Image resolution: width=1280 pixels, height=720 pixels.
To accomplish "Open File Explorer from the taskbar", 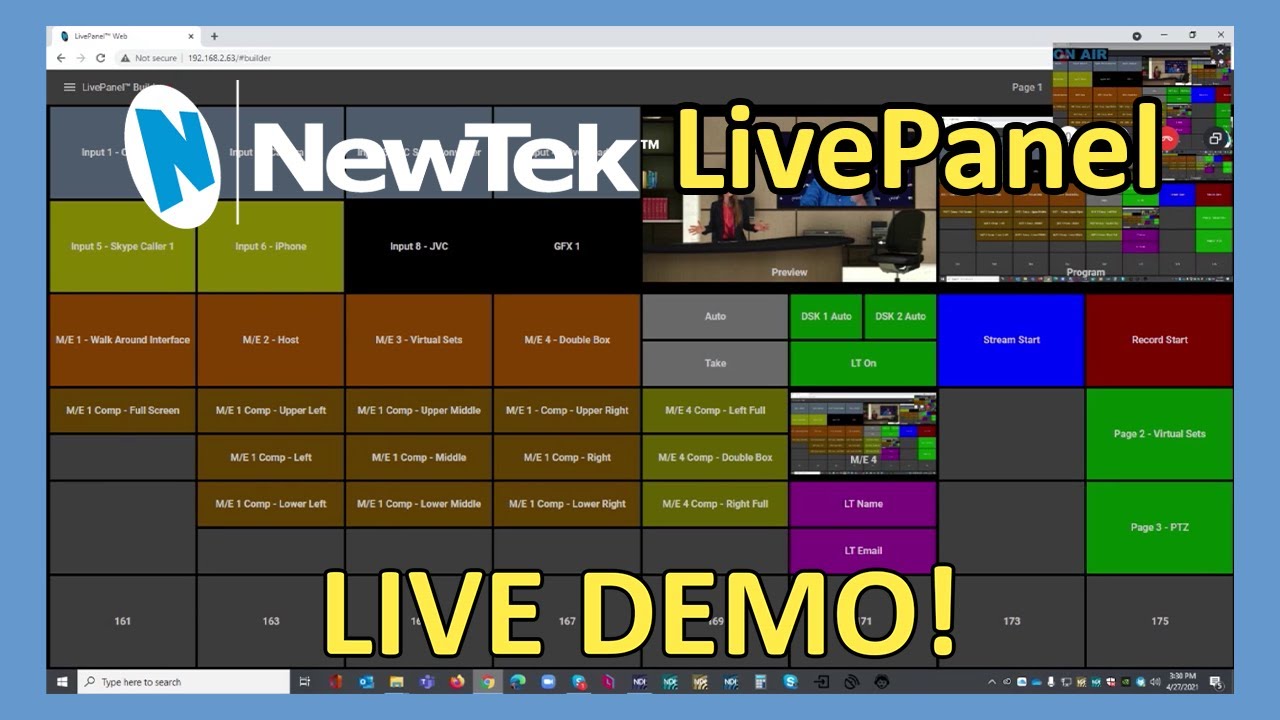I will coord(396,682).
